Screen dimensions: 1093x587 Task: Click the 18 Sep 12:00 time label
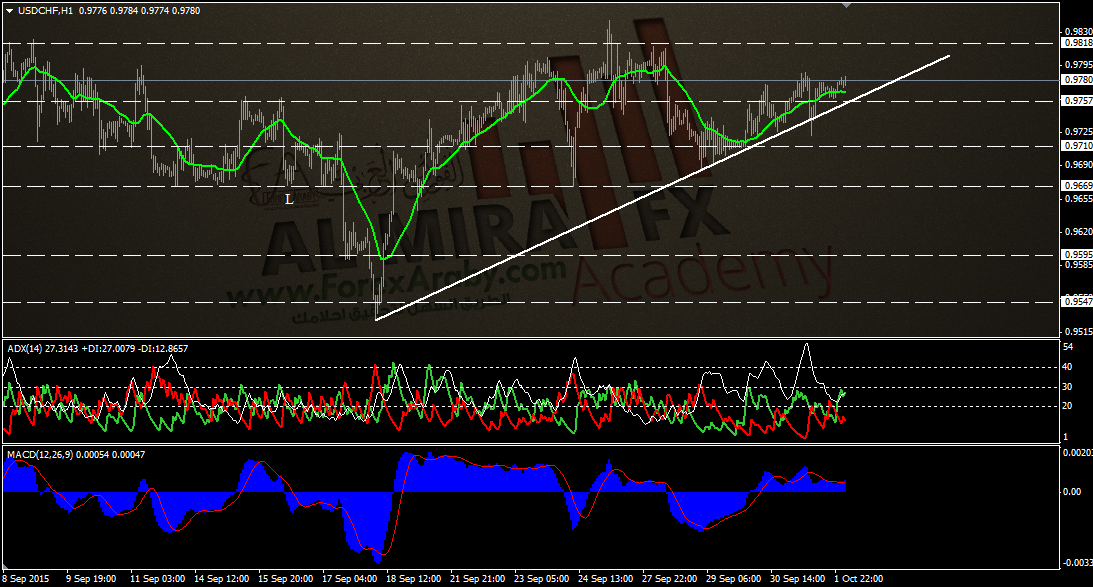[413, 579]
